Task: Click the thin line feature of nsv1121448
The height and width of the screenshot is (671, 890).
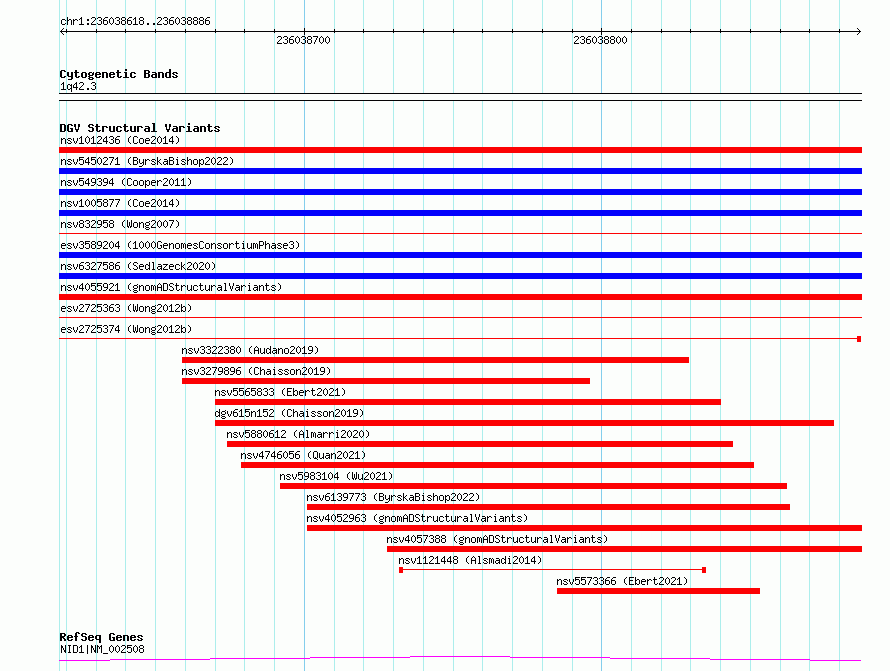Action: coord(552,569)
